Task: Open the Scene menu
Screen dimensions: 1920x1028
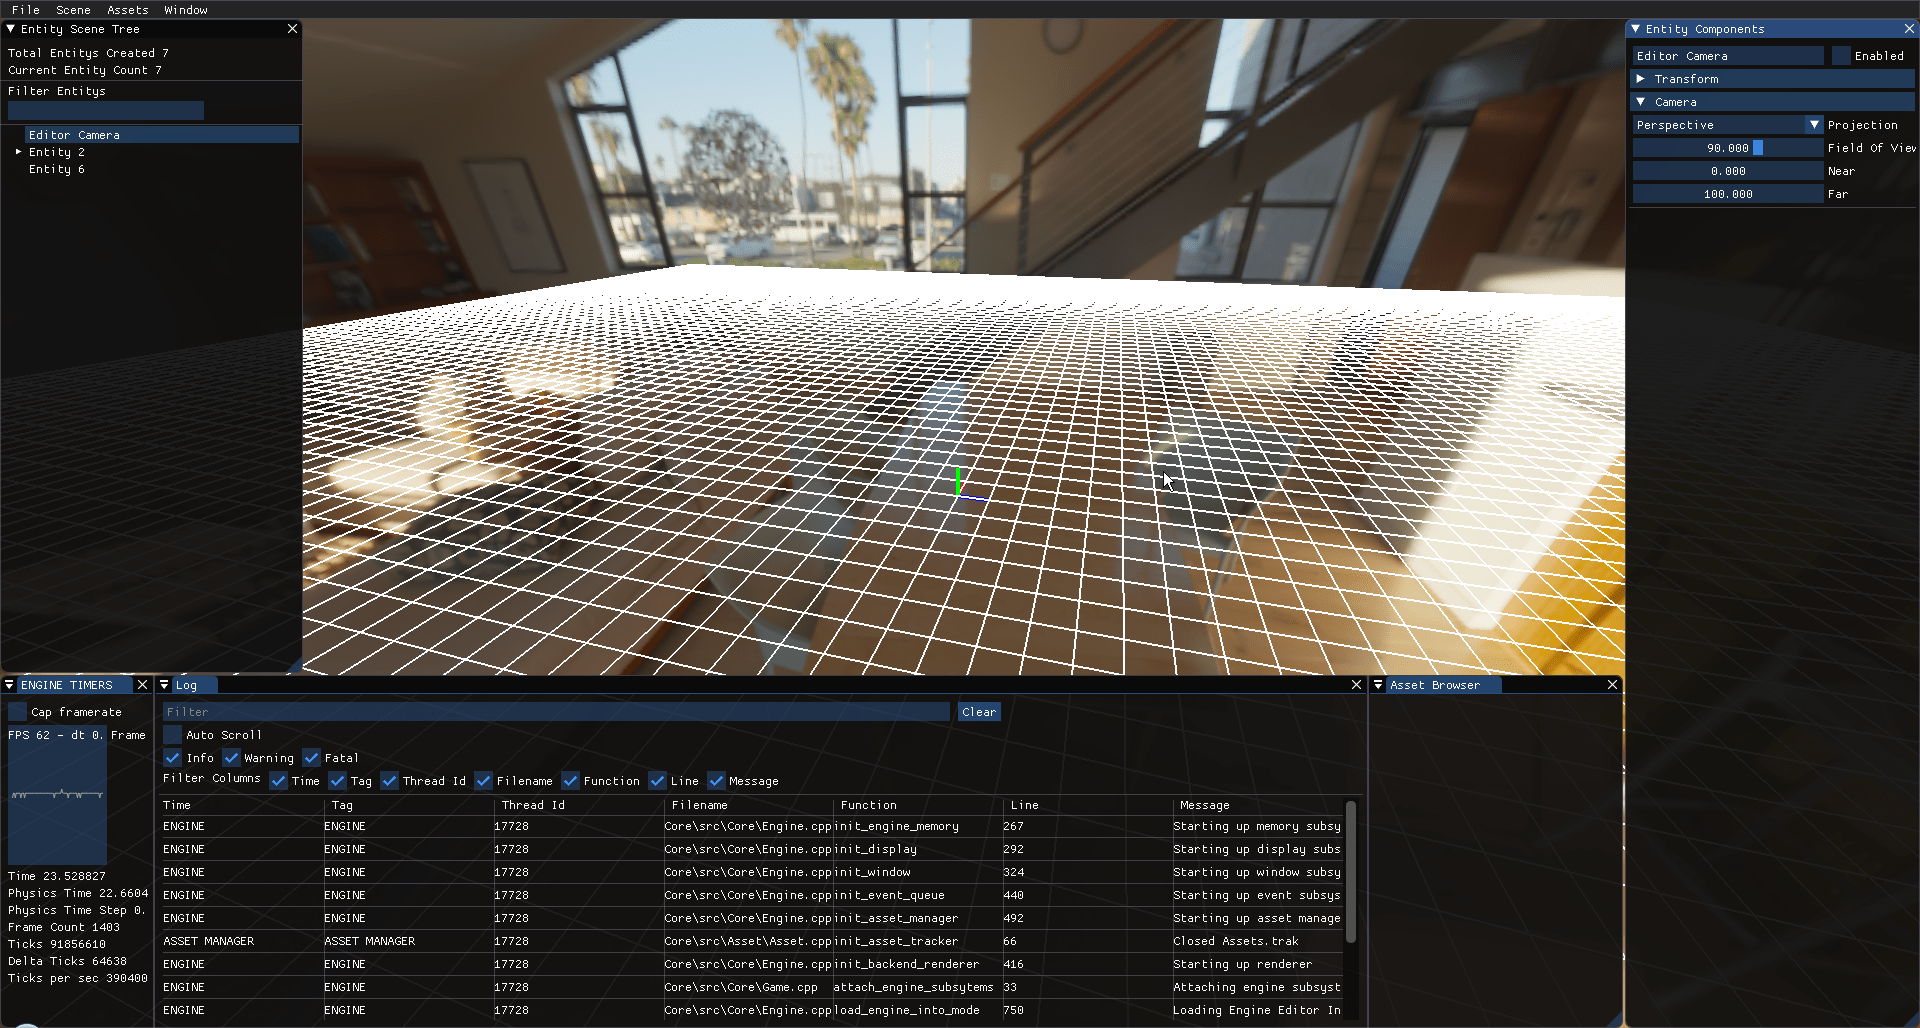Action: point(73,10)
